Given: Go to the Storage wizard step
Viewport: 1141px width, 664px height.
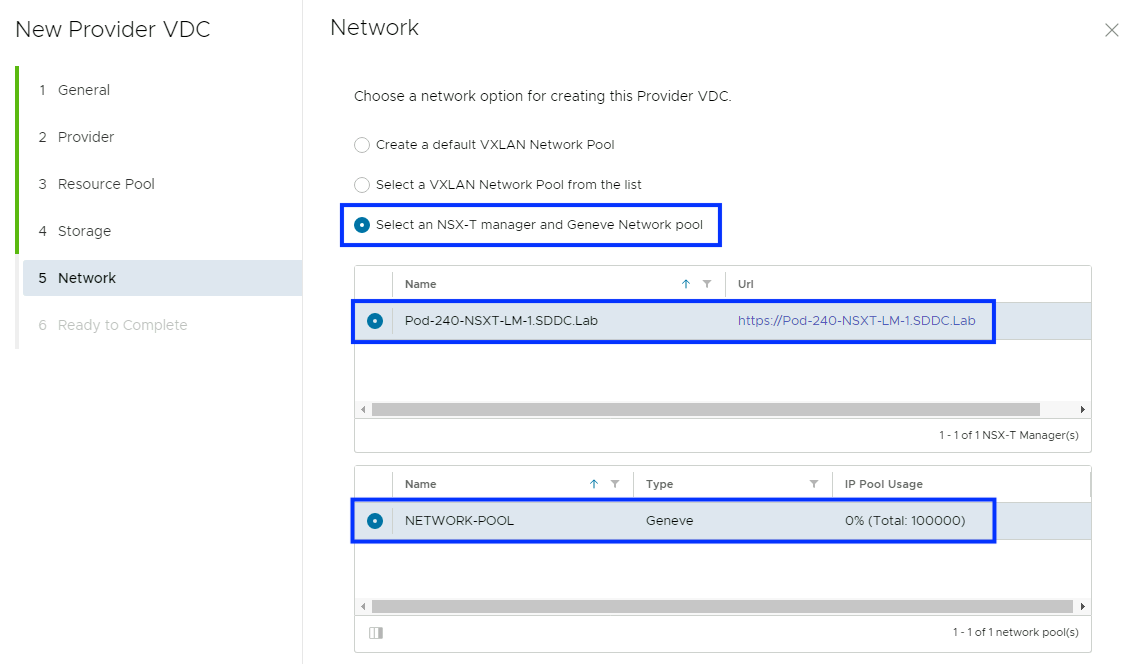Looking at the screenshot, I should 84,231.
